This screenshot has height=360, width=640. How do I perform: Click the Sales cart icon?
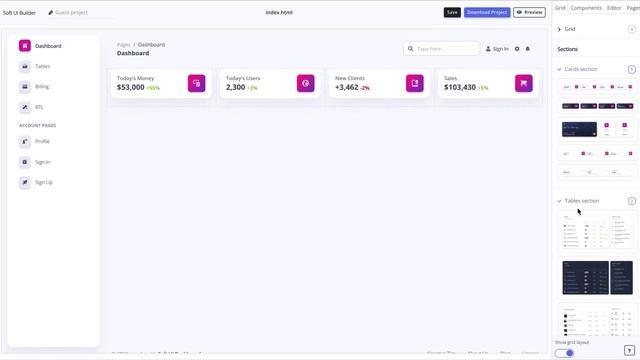(x=524, y=83)
